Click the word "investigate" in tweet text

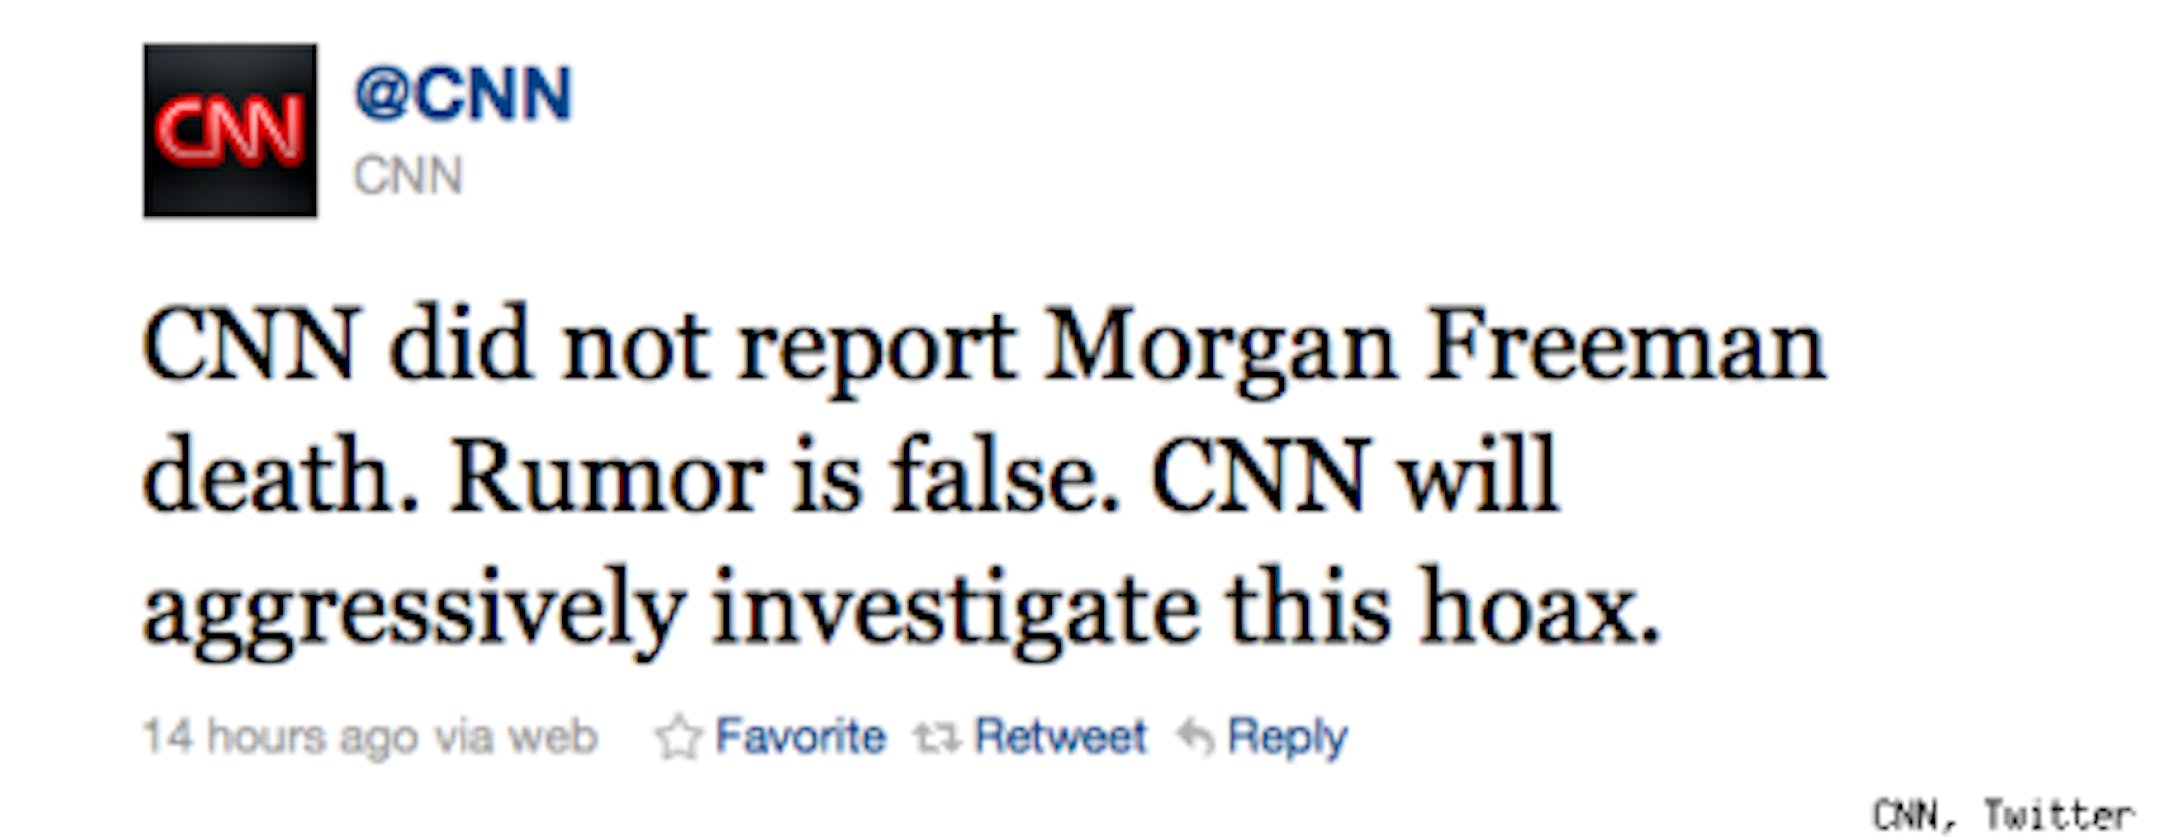955,607
